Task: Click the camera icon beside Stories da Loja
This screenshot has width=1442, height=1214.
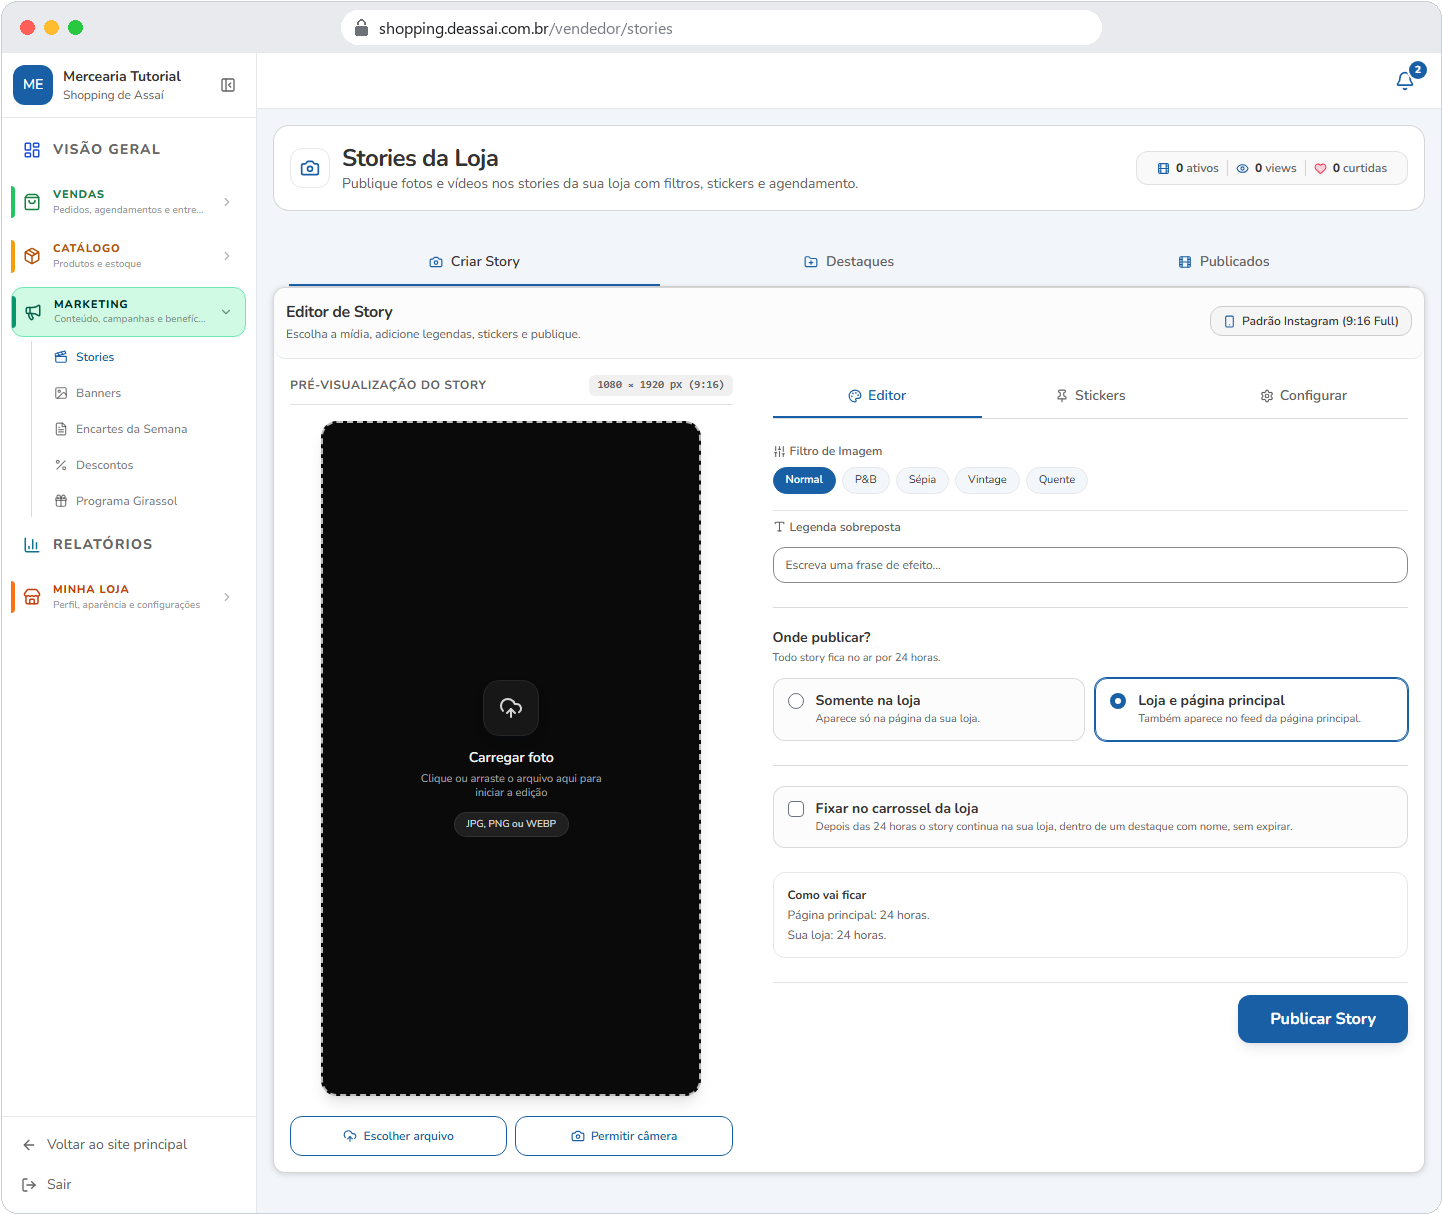Action: 310,168
